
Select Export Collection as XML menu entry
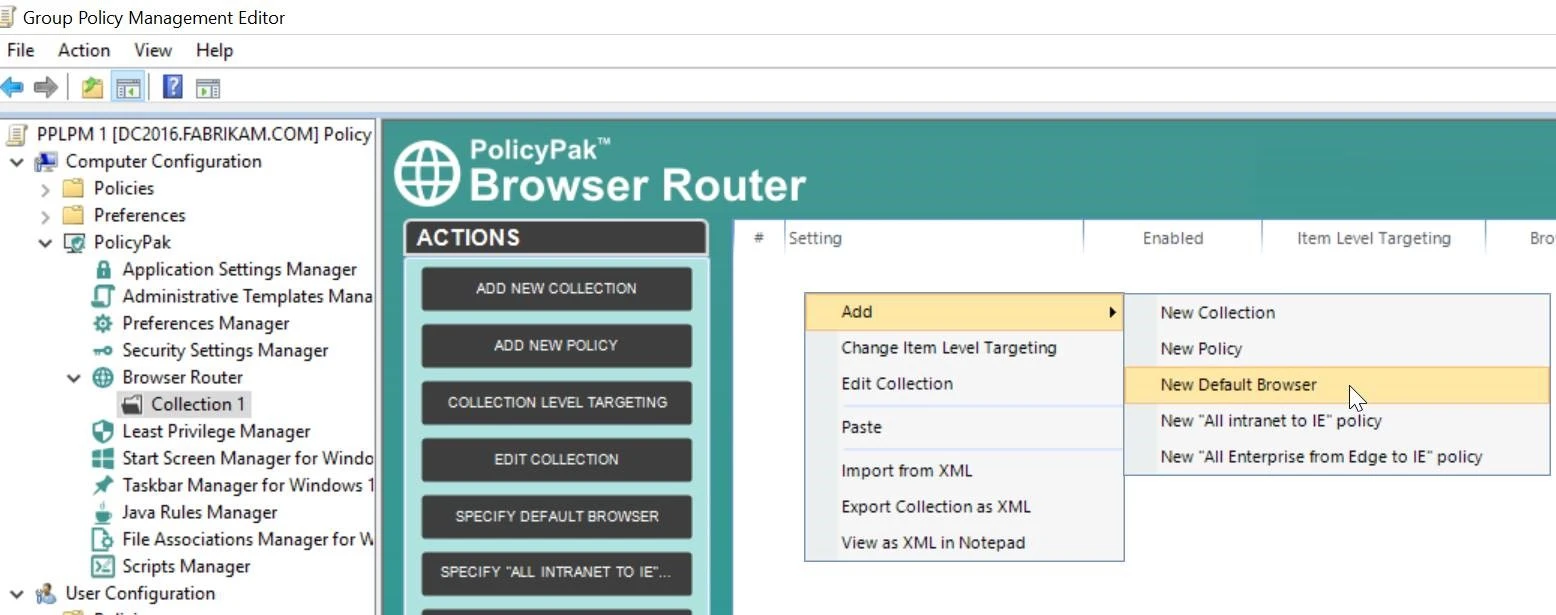tap(935, 507)
